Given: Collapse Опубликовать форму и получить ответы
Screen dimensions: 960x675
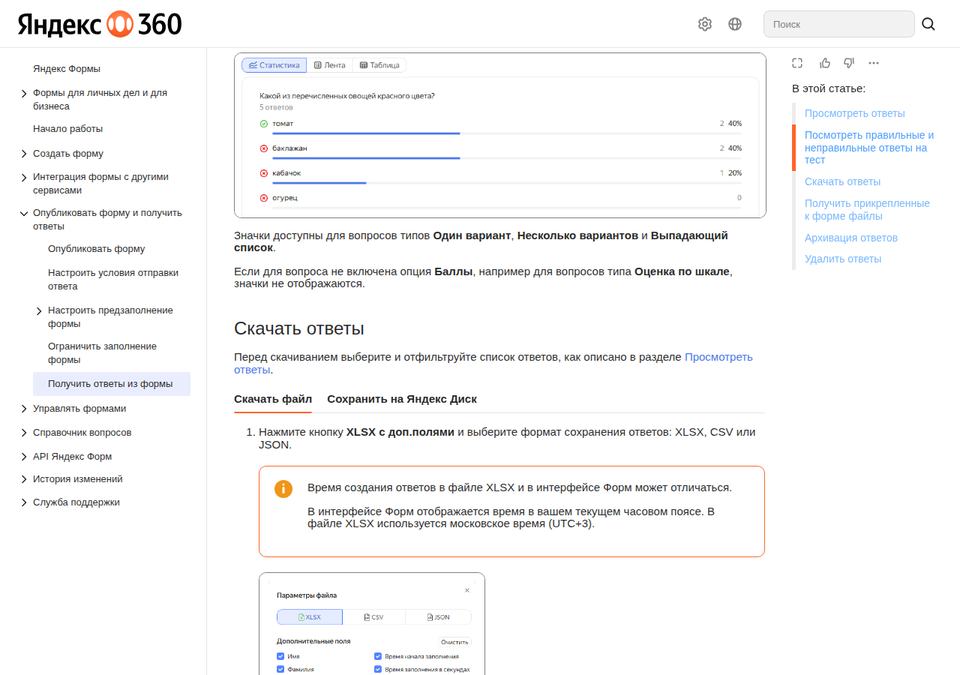Looking at the screenshot, I should tap(24, 214).
